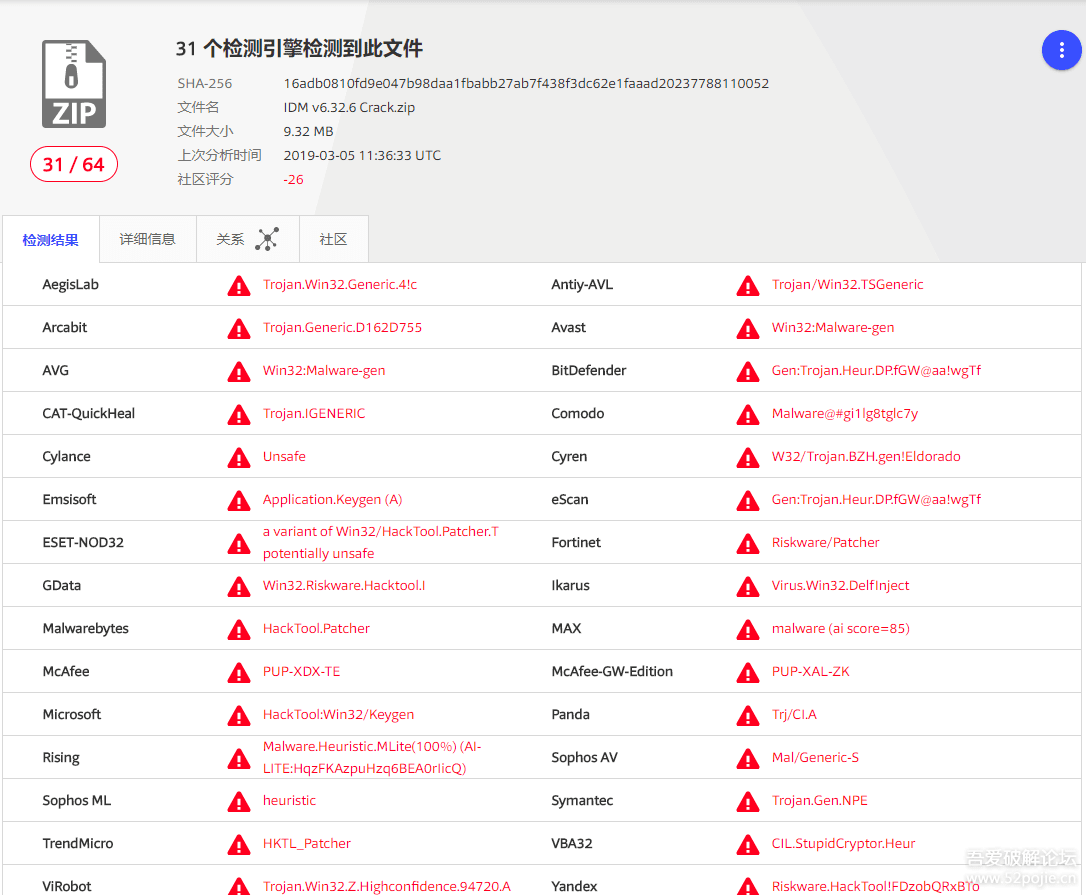Open the 详细信息 tab
The image size is (1086, 895).
click(148, 239)
